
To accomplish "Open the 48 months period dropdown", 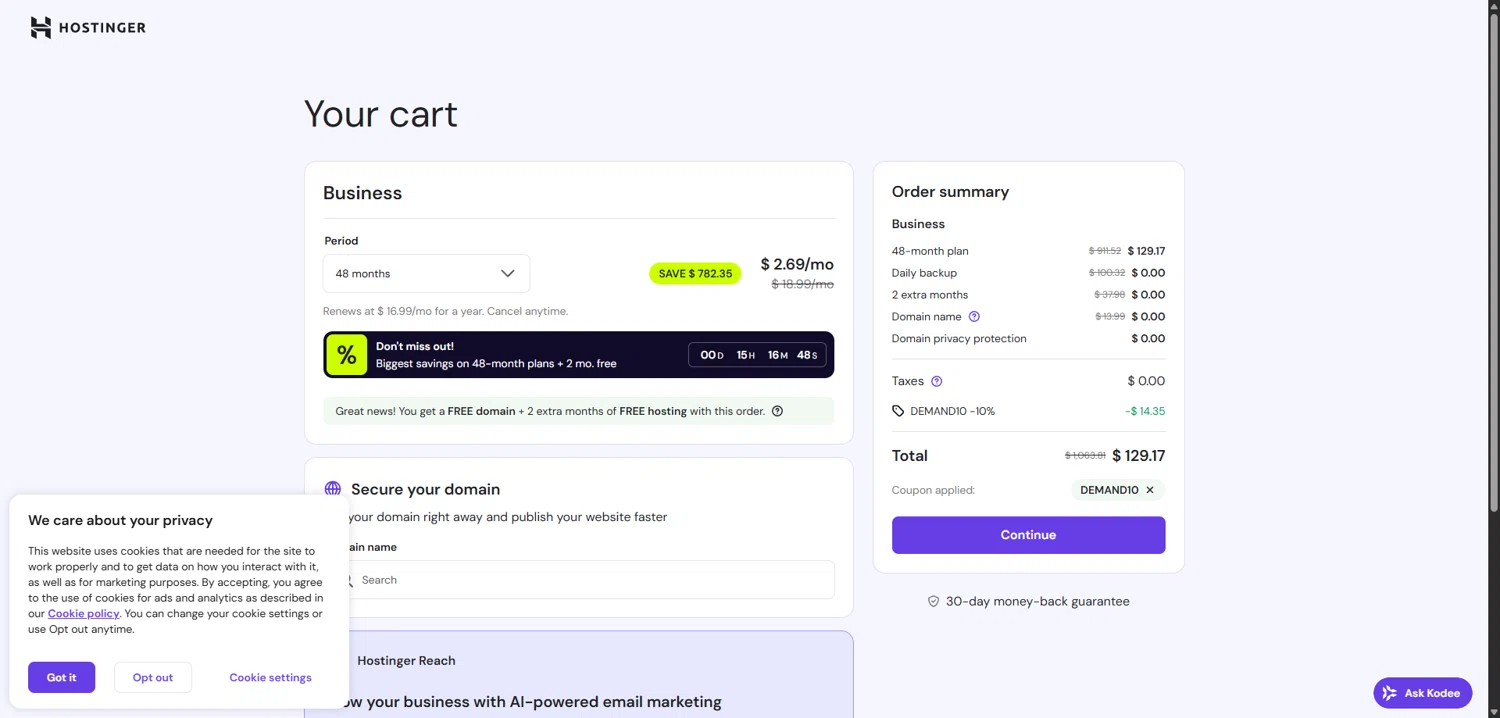I will (426, 273).
